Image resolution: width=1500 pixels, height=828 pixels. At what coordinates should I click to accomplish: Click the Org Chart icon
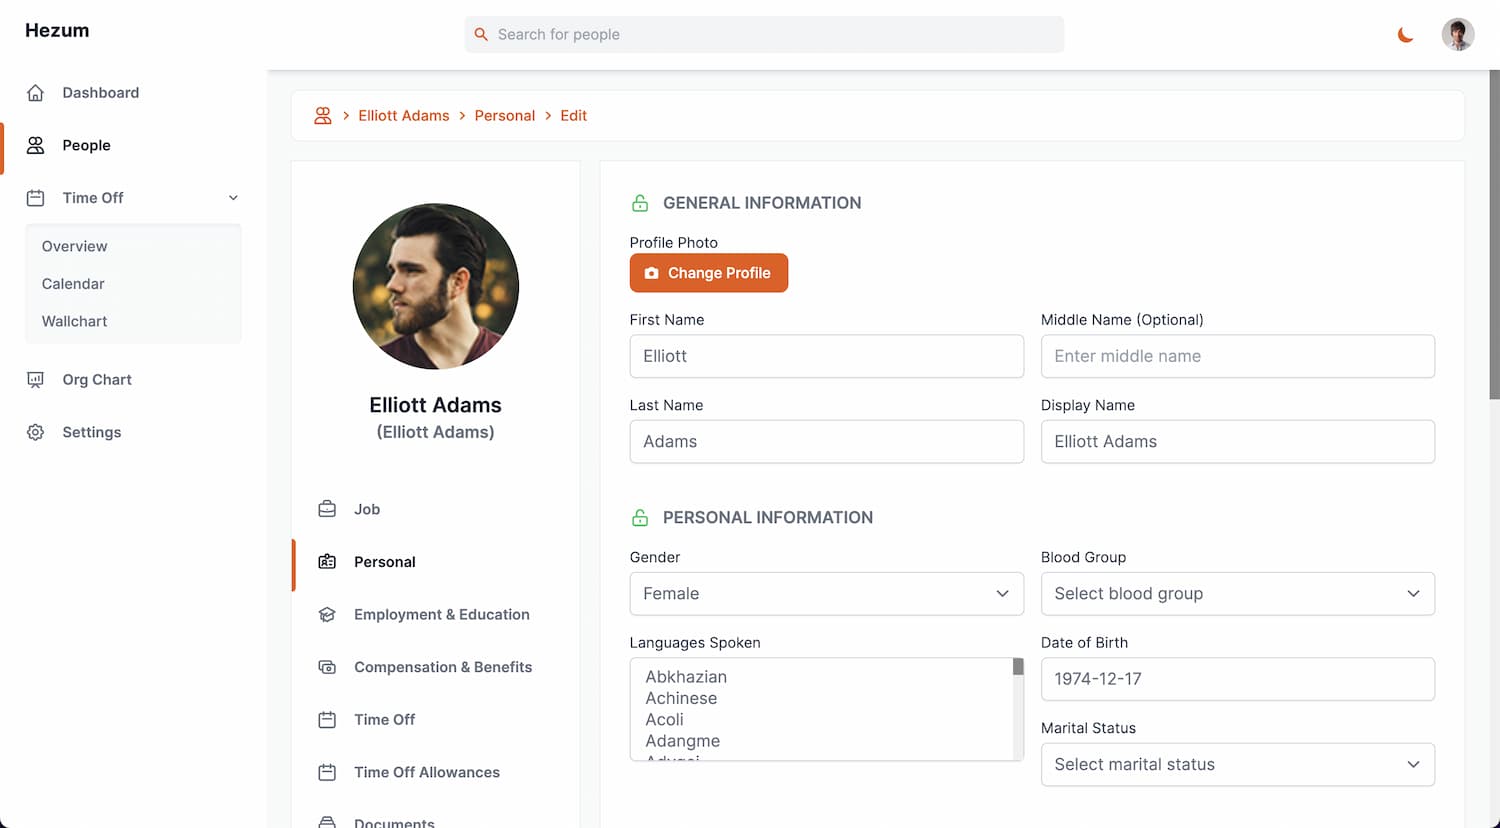tap(35, 379)
